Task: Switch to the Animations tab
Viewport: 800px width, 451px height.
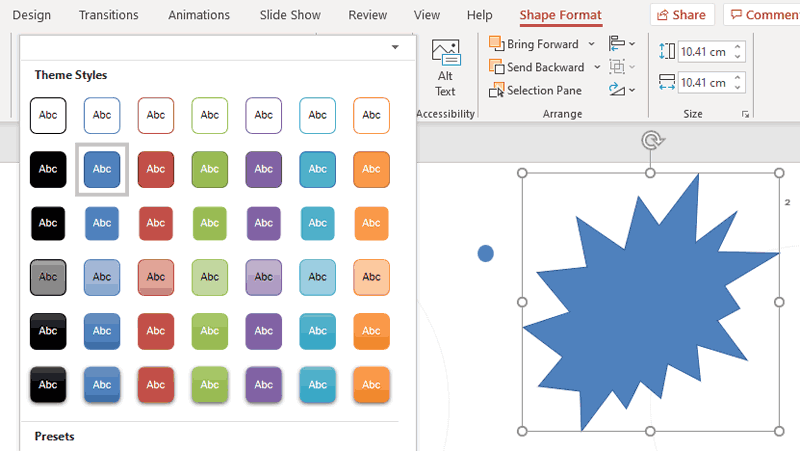Action: (x=199, y=15)
